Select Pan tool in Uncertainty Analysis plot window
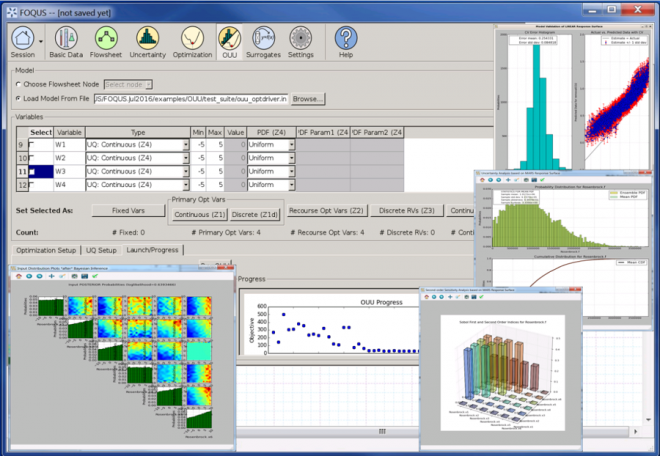Viewport: 660px width, 456px height. (x=508, y=180)
